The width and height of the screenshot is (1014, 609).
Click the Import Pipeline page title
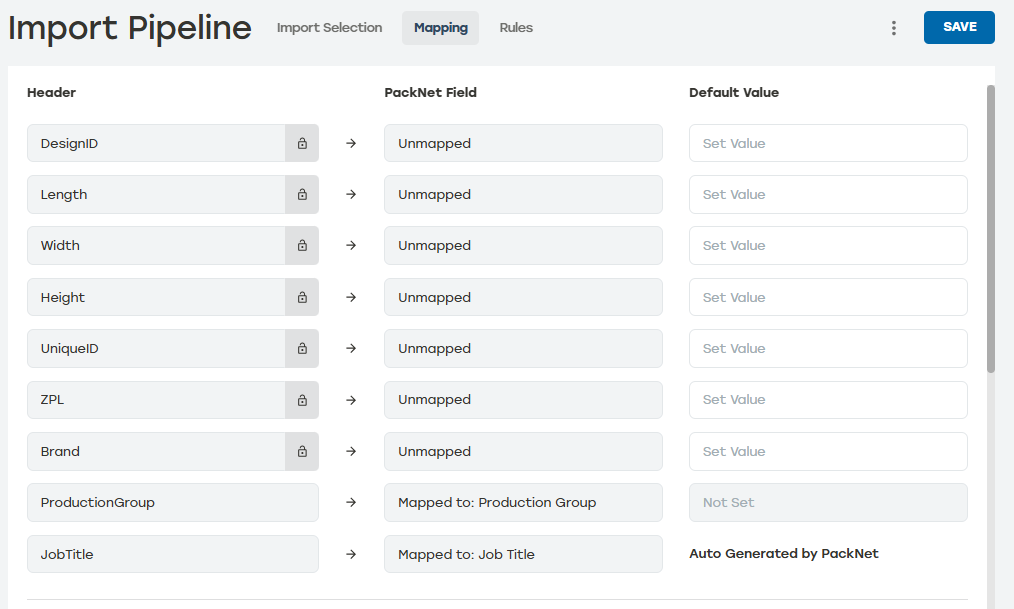tap(129, 28)
